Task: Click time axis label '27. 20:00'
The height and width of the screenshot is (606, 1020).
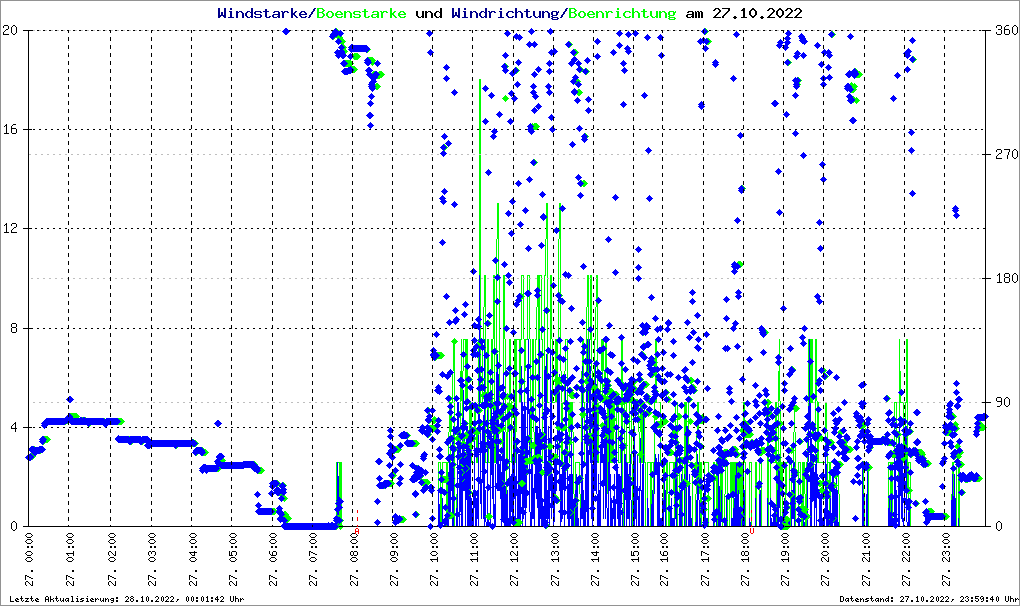Action: tap(826, 559)
